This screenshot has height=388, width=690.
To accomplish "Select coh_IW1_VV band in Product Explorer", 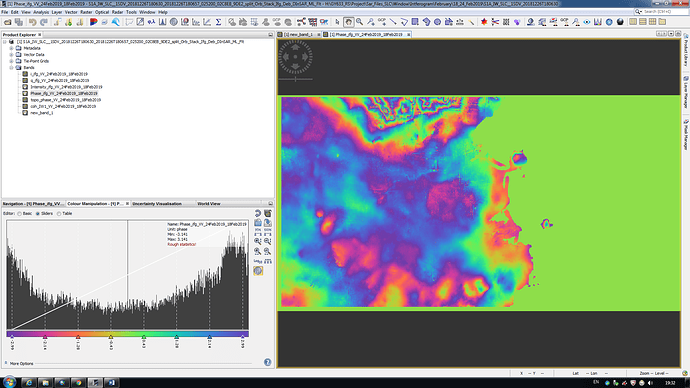I will 63,106.
